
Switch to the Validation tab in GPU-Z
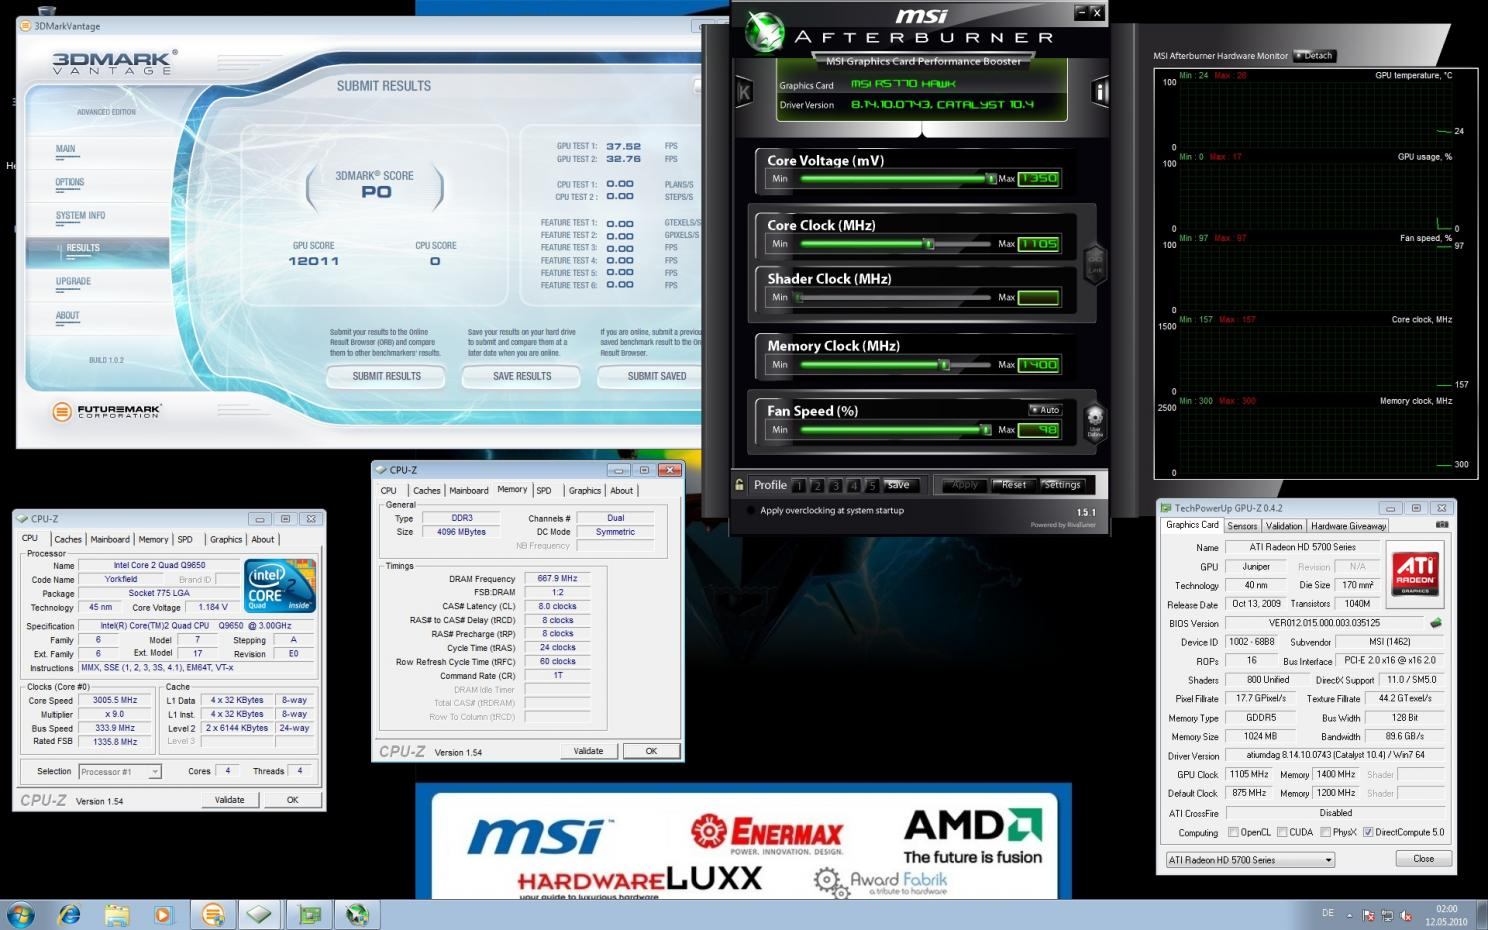(x=1284, y=525)
